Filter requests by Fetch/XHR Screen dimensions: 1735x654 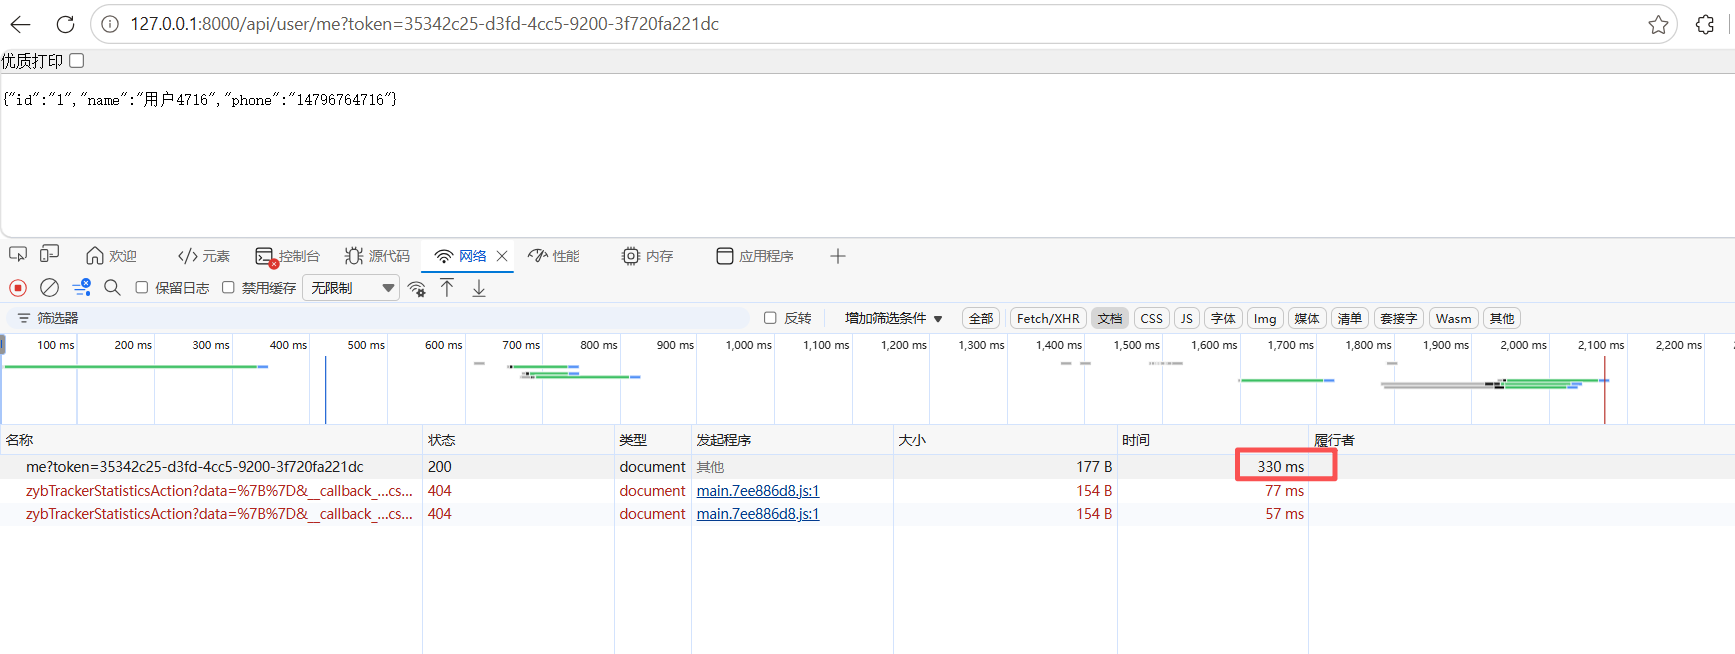click(1048, 318)
